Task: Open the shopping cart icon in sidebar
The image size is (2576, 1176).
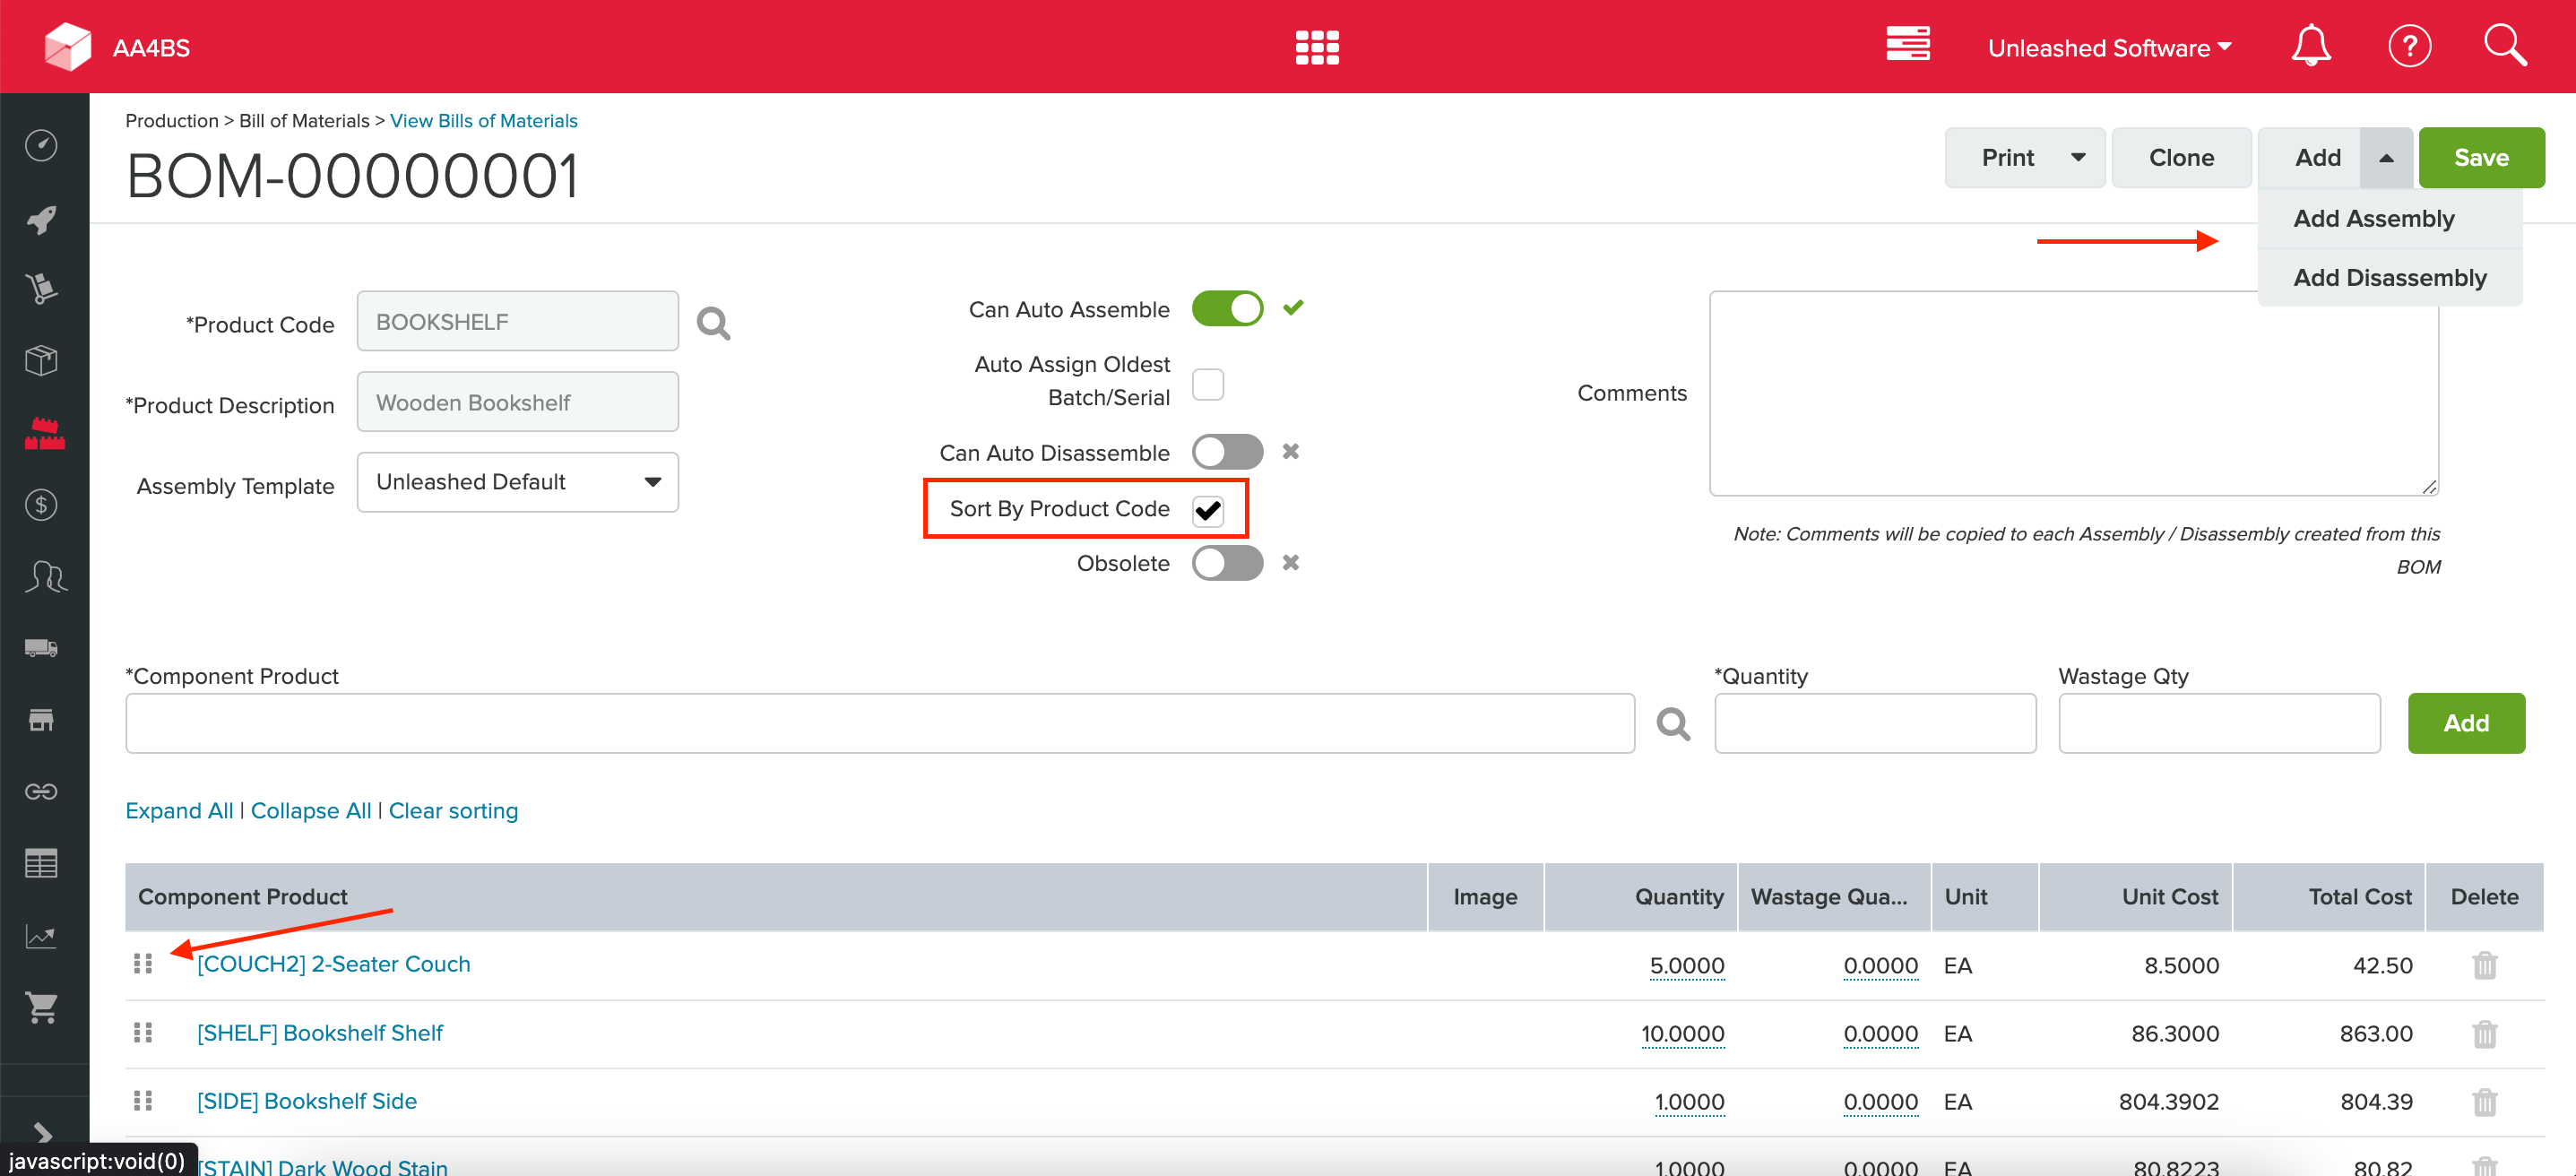Action: 41,1008
